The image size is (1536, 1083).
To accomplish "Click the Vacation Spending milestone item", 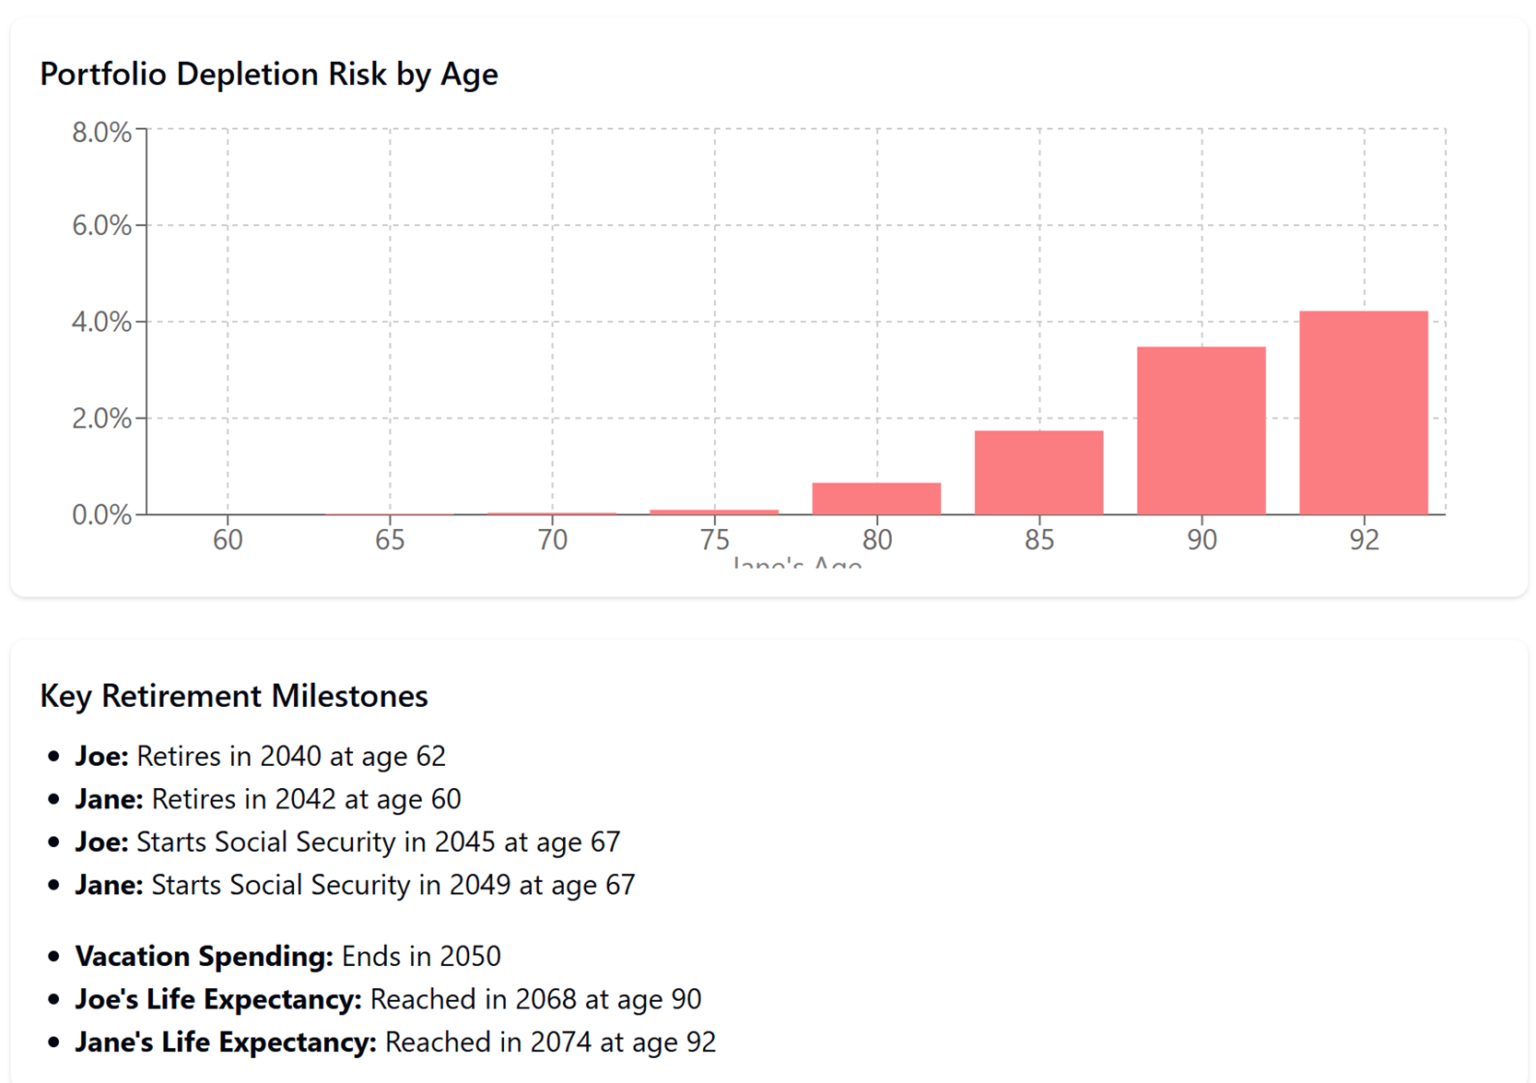I will pos(288,956).
